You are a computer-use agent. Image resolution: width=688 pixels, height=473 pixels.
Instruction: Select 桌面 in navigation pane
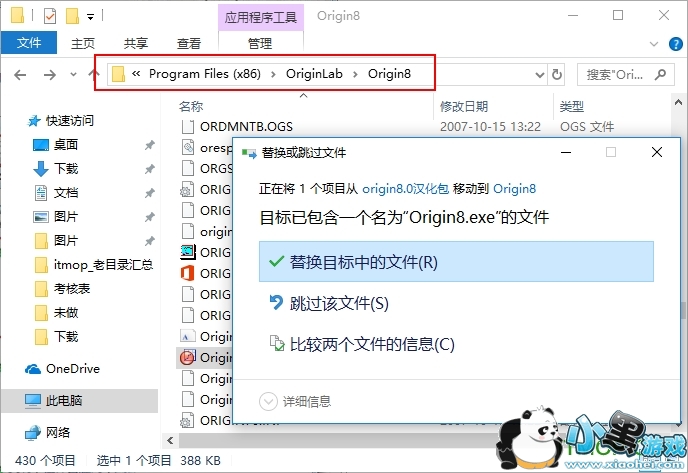56,144
